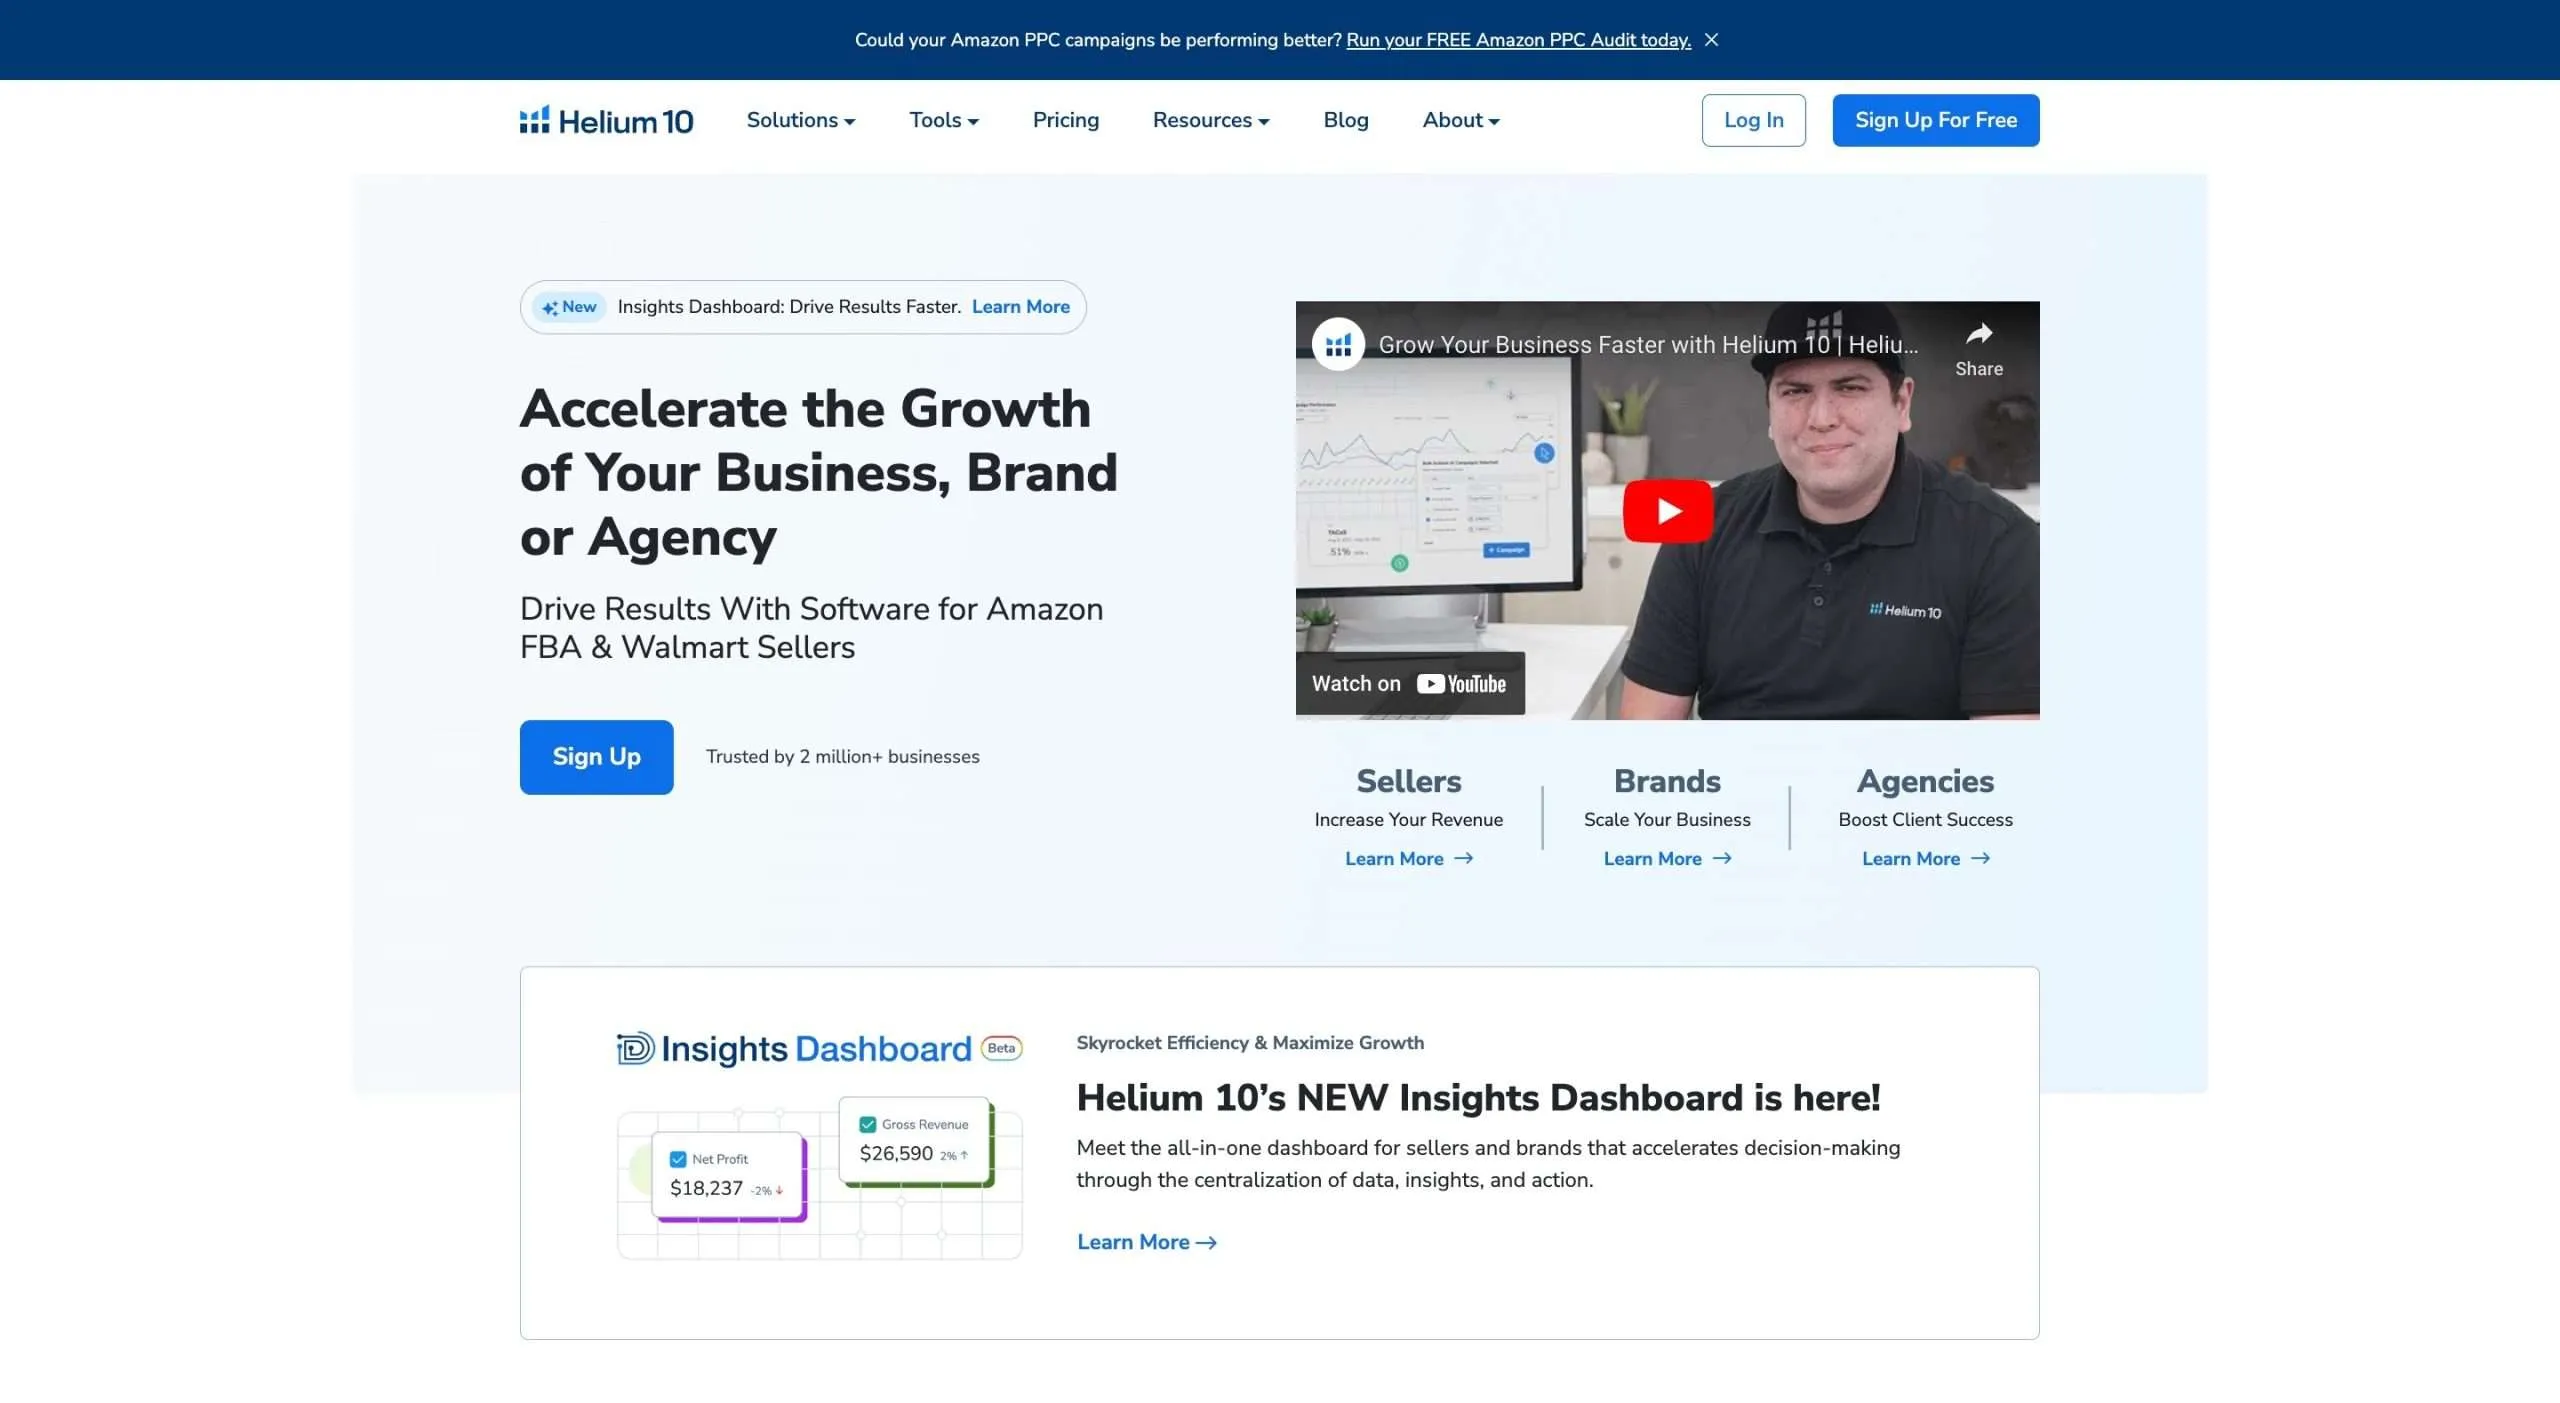Click Watch on YouTube
Screen dimensions: 2560x1403
tap(1410, 684)
